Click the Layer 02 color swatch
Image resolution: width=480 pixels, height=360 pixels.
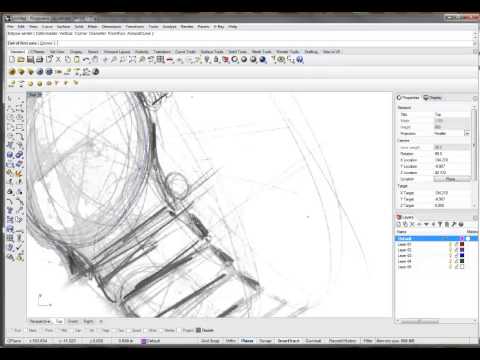tap(462, 250)
